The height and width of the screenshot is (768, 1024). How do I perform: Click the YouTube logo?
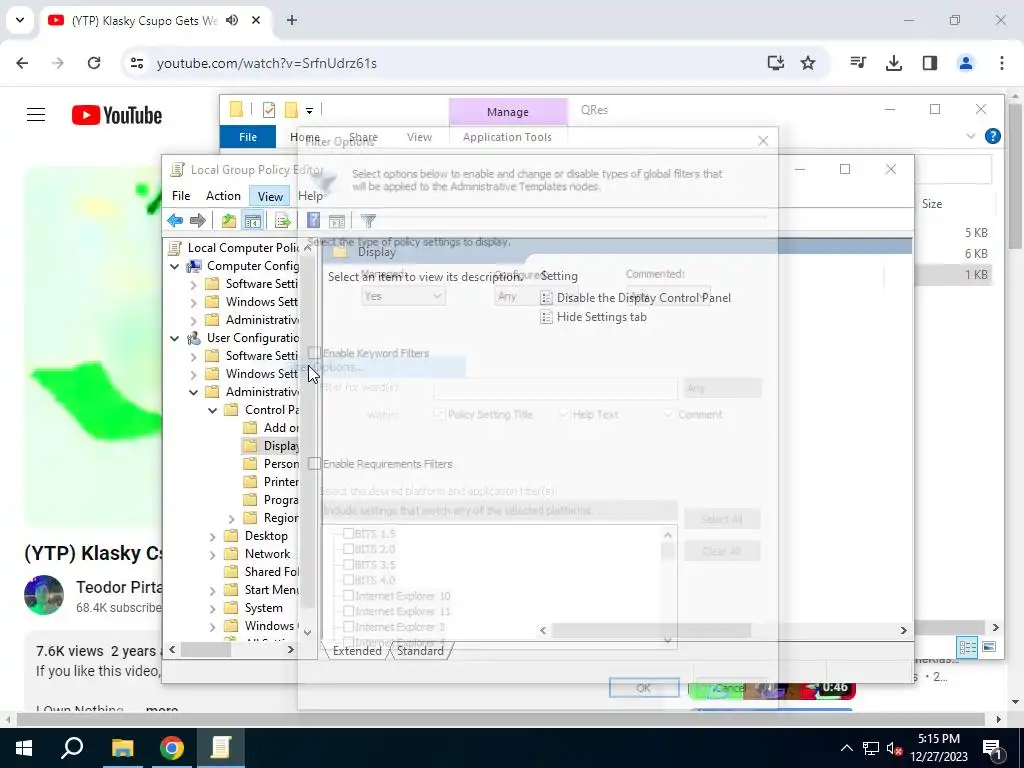tap(117, 115)
